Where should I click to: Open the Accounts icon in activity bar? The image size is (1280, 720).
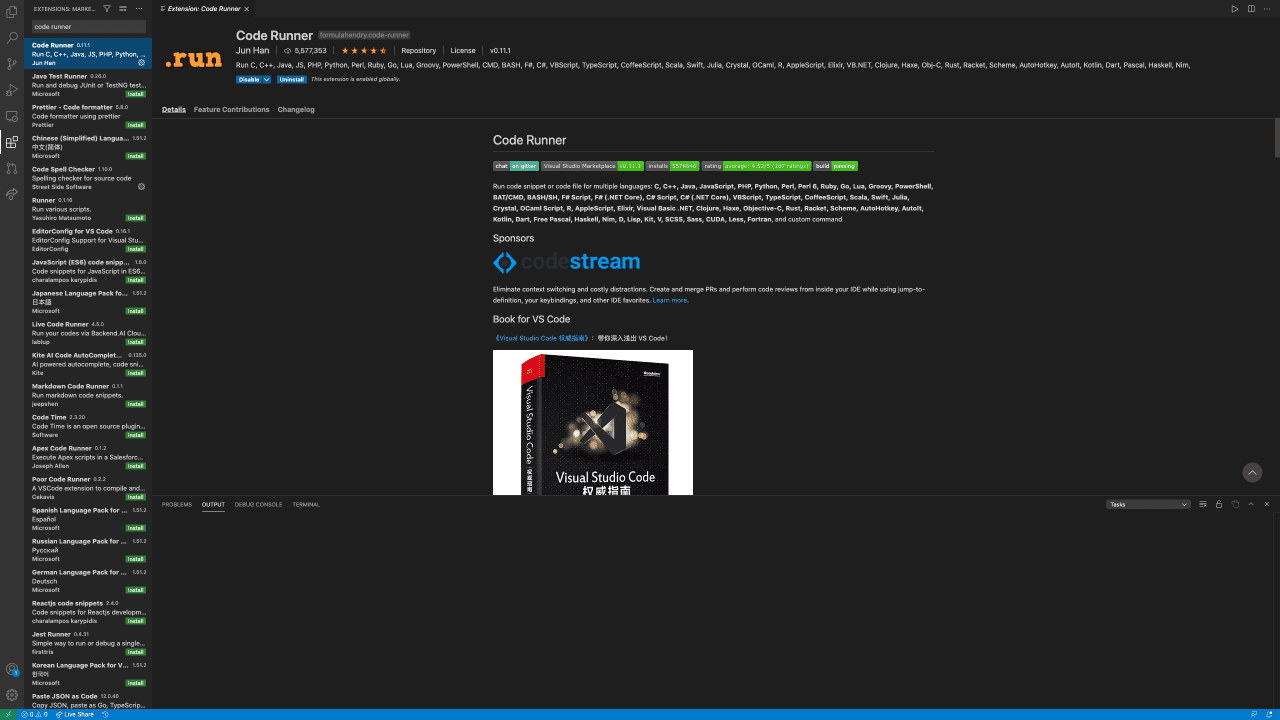pyautogui.click(x=12, y=670)
